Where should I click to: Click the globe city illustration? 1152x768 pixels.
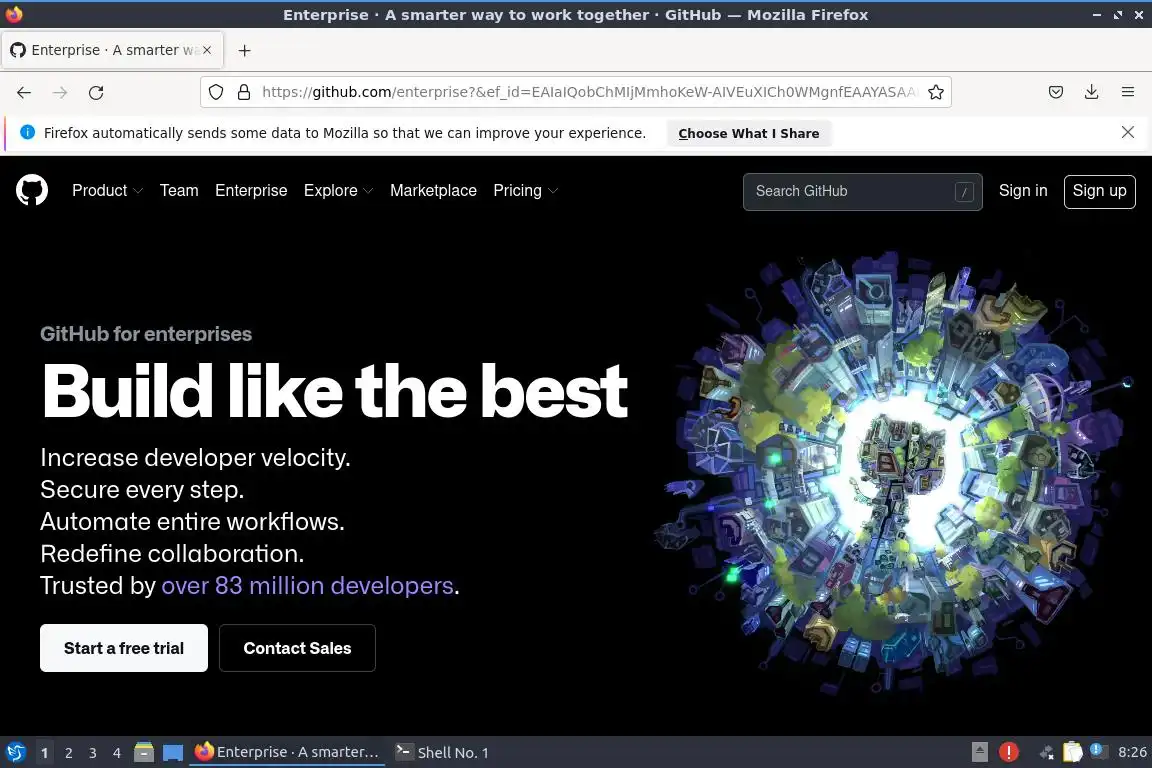[893, 474]
